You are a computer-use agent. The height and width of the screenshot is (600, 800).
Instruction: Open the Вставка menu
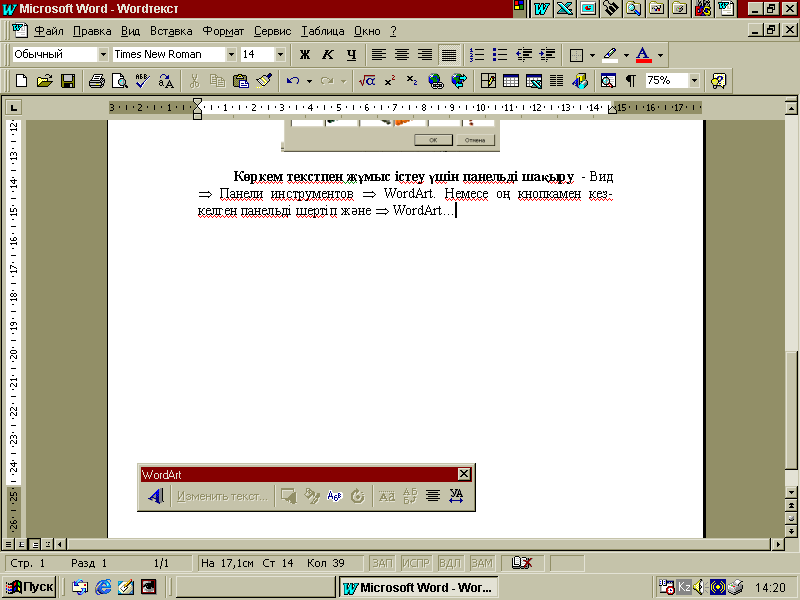coord(171,31)
